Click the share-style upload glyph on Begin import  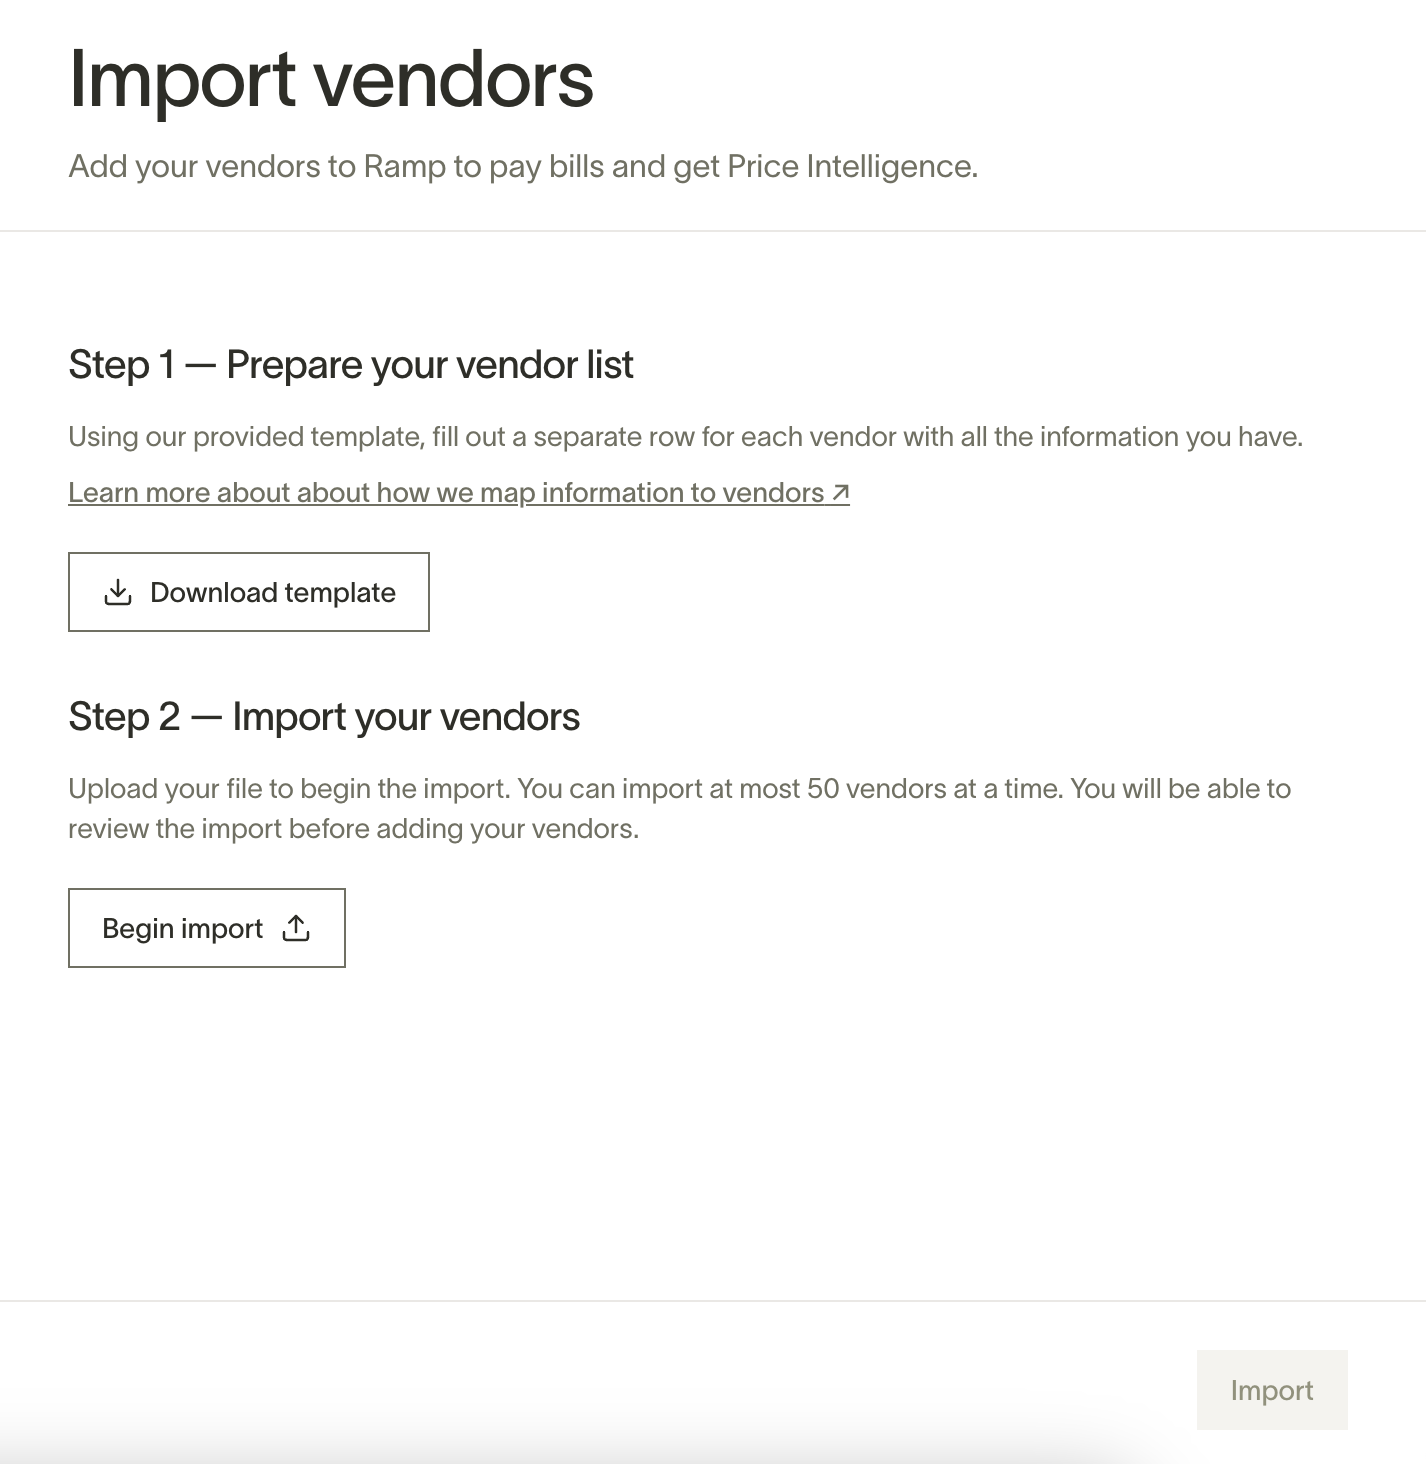click(295, 928)
